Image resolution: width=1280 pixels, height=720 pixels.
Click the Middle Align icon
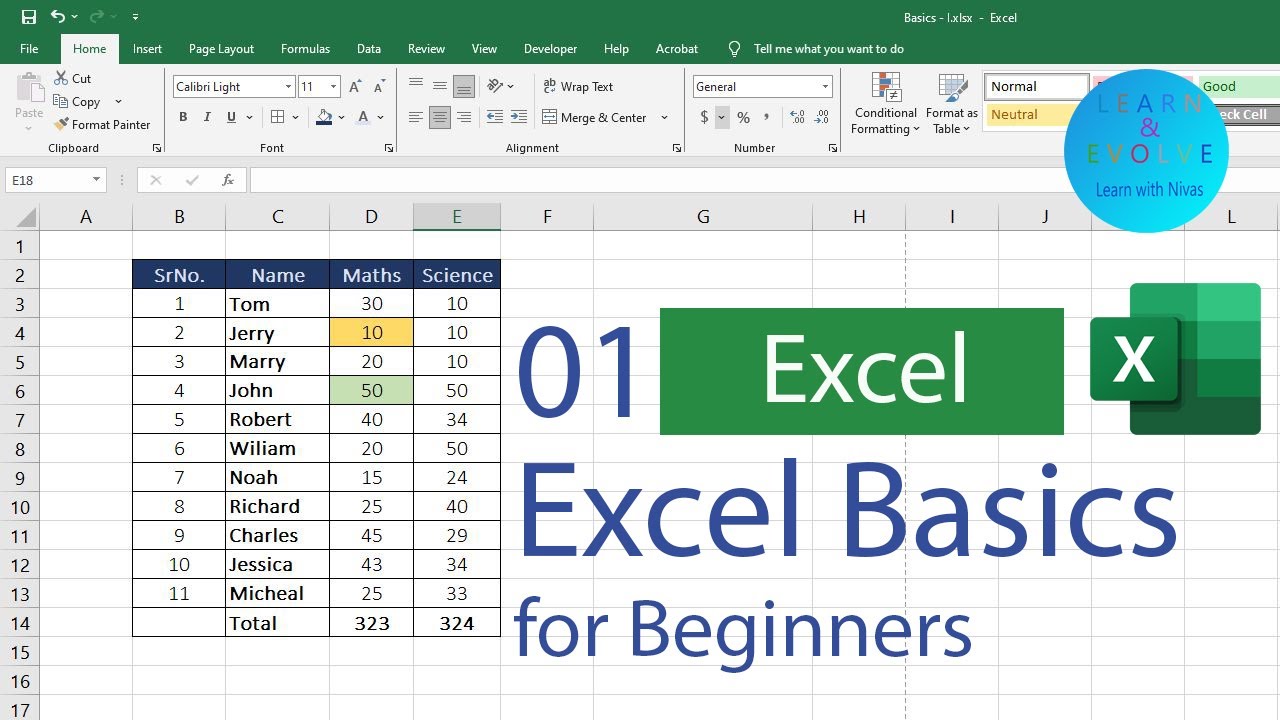click(x=440, y=87)
